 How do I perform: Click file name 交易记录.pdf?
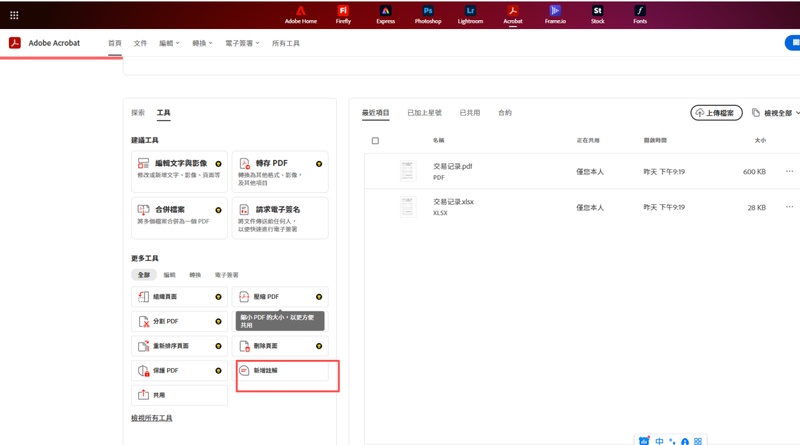coord(453,166)
